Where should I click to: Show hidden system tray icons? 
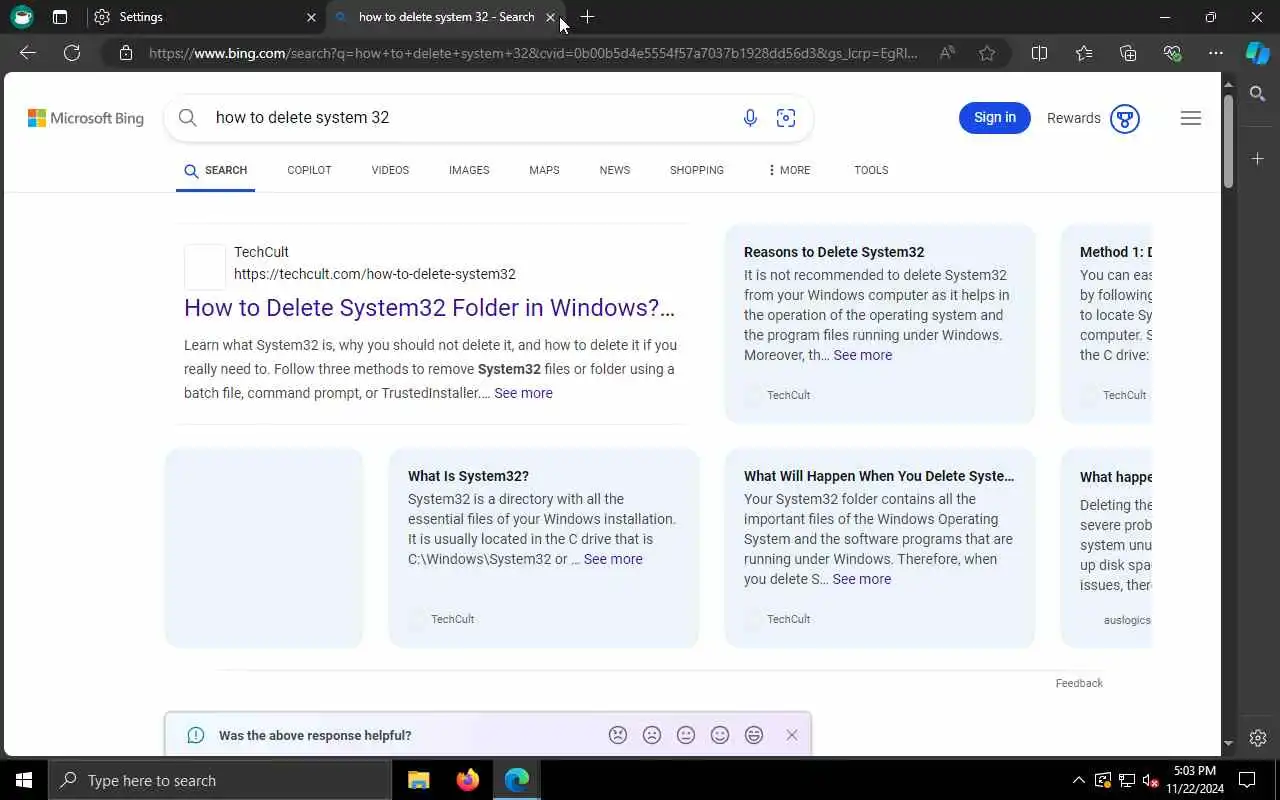(1078, 780)
